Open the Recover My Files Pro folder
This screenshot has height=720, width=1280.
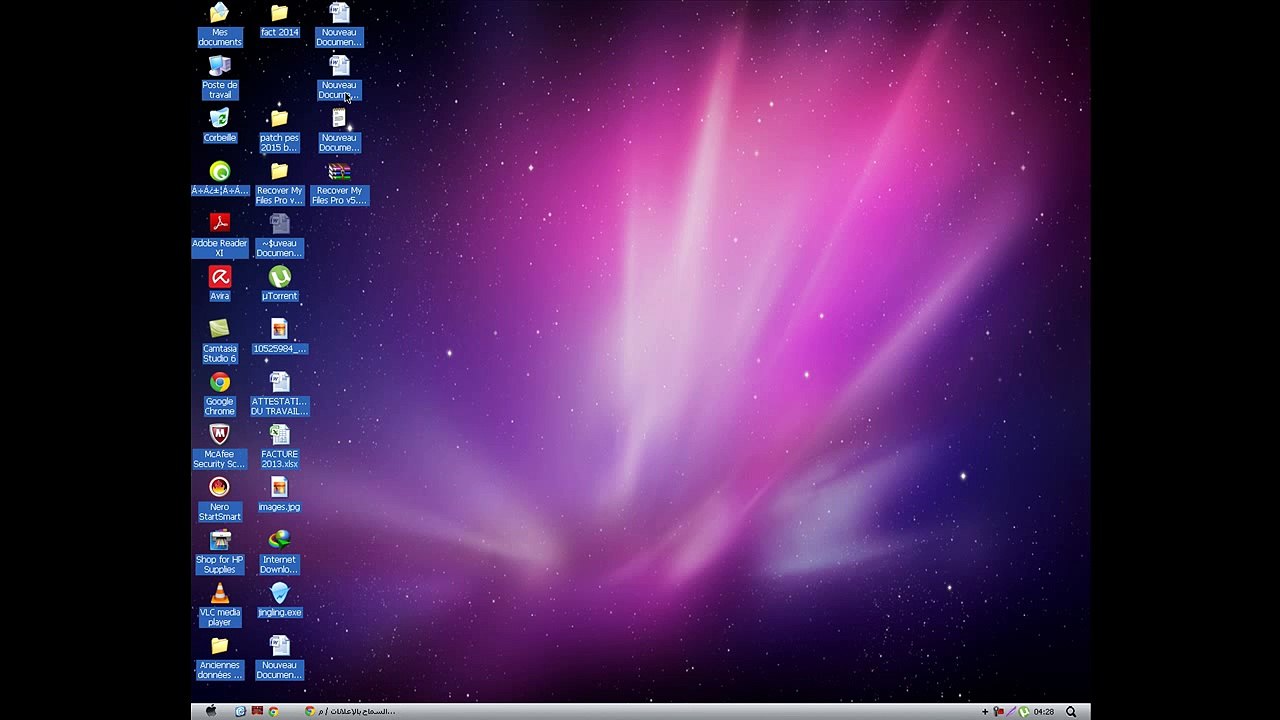(x=279, y=184)
